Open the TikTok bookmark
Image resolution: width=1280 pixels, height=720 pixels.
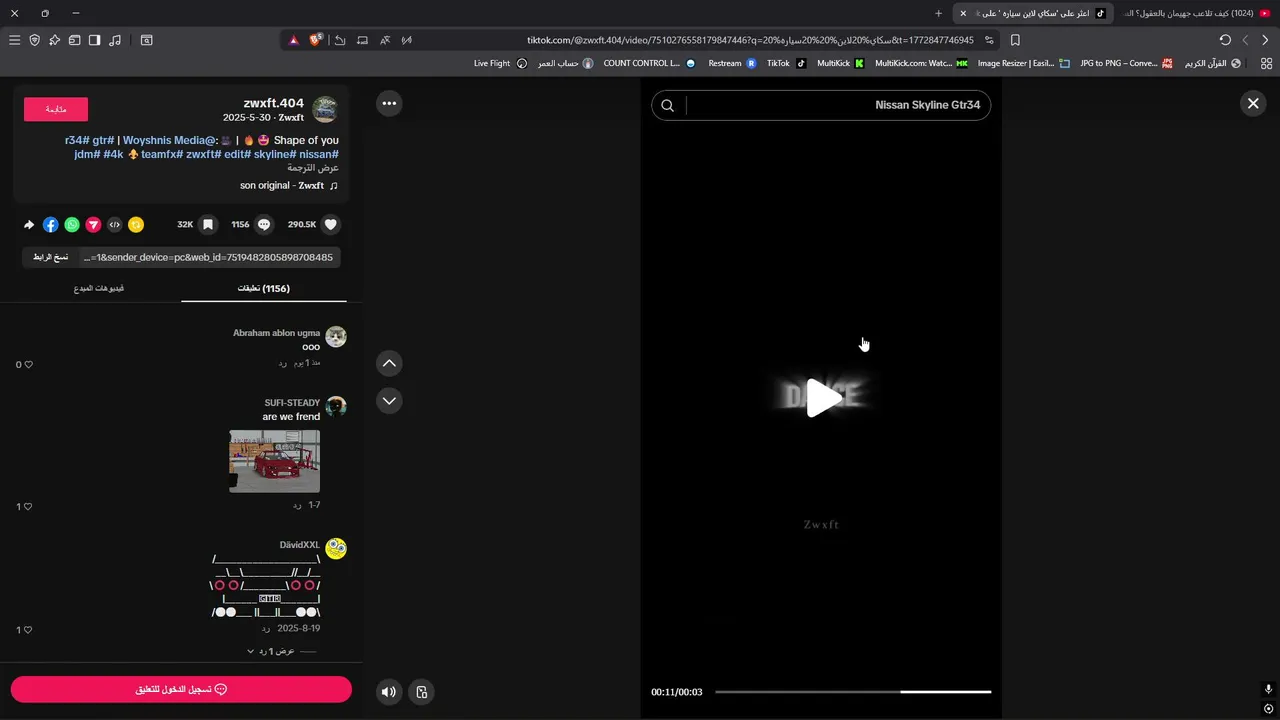tap(786, 63)
